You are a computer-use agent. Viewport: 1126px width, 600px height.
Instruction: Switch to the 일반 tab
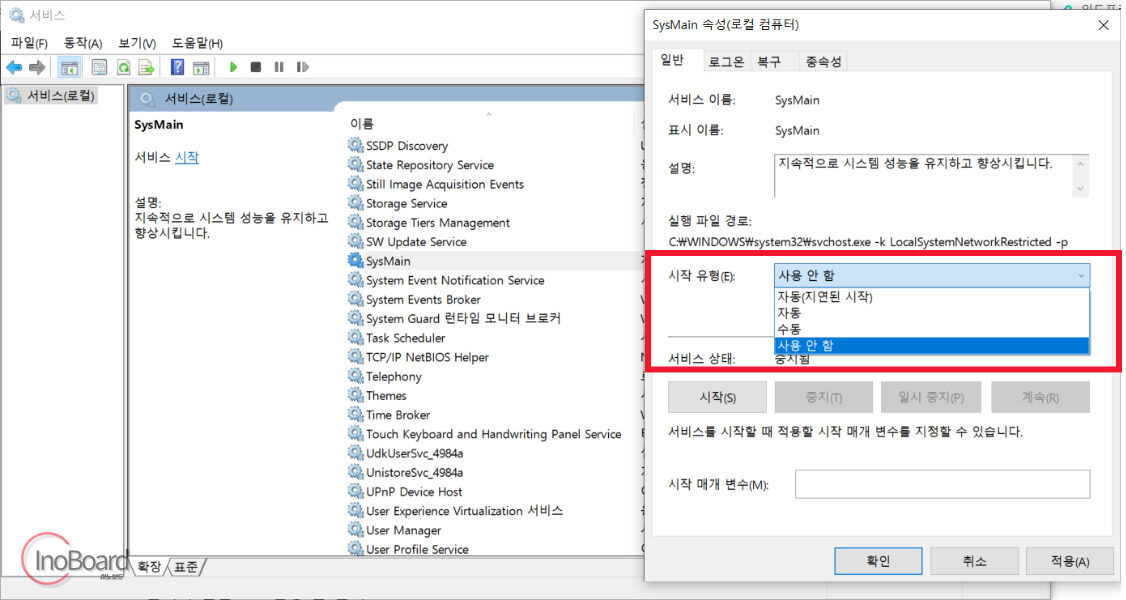tap(672, 60)
